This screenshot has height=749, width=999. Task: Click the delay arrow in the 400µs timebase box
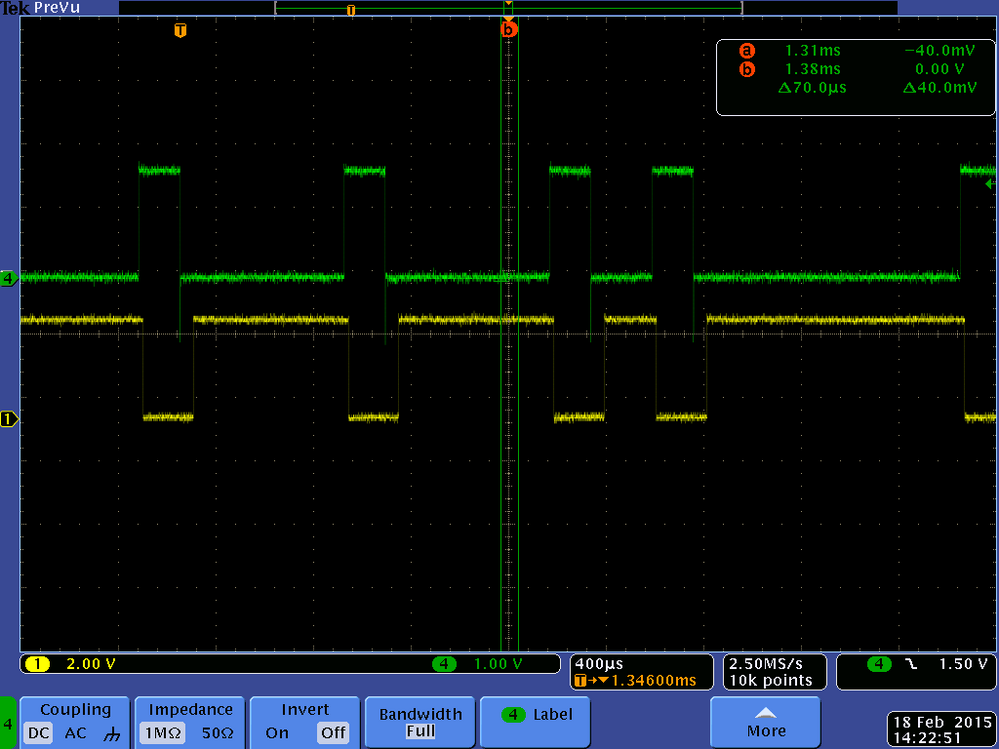(x=600, y=678)
